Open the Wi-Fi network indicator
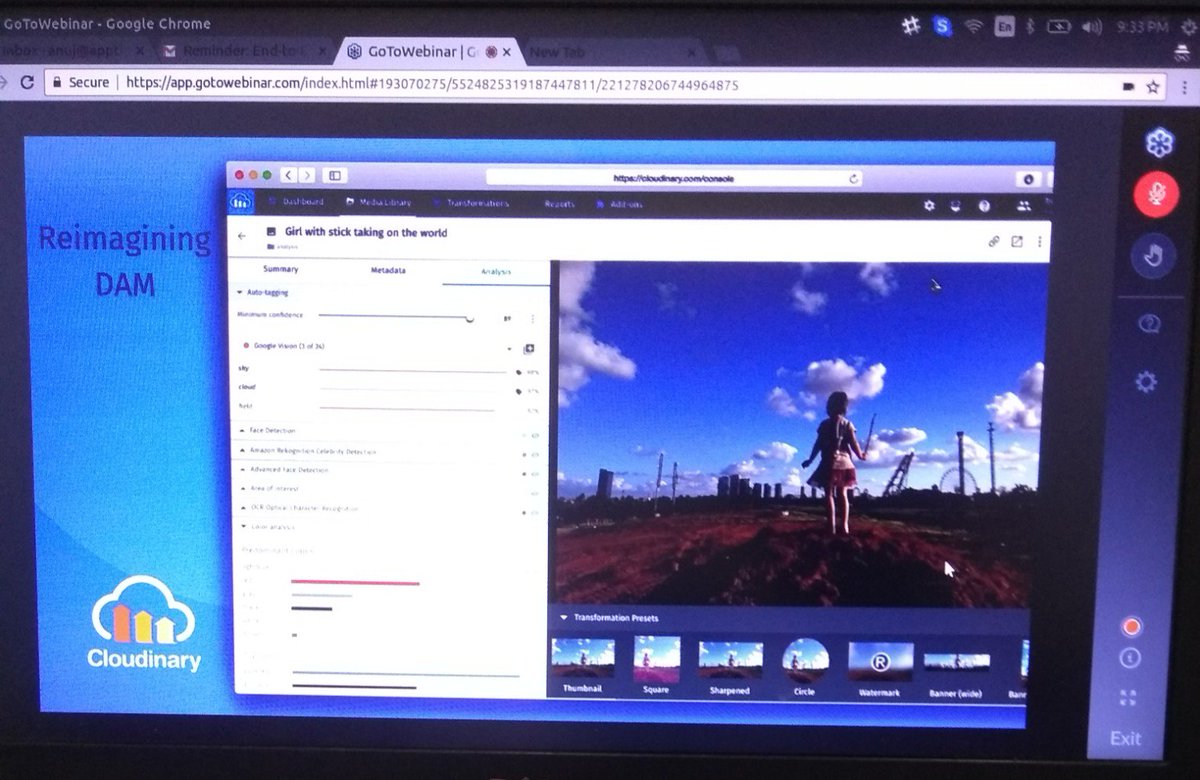1200x780 pixels. point(973,28)
